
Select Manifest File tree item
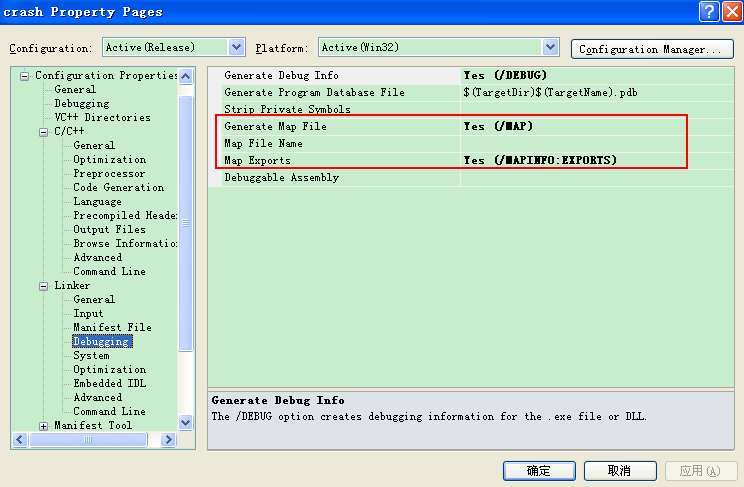[112, 328]
